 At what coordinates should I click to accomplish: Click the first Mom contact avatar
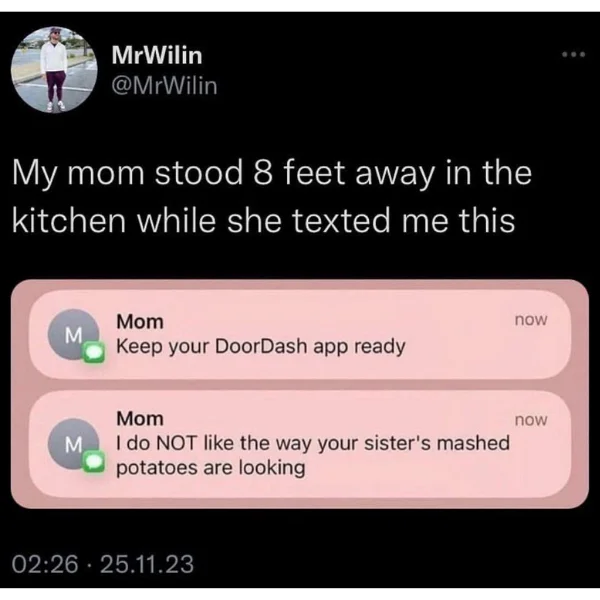pyautogui.click(x=73, y=334)
